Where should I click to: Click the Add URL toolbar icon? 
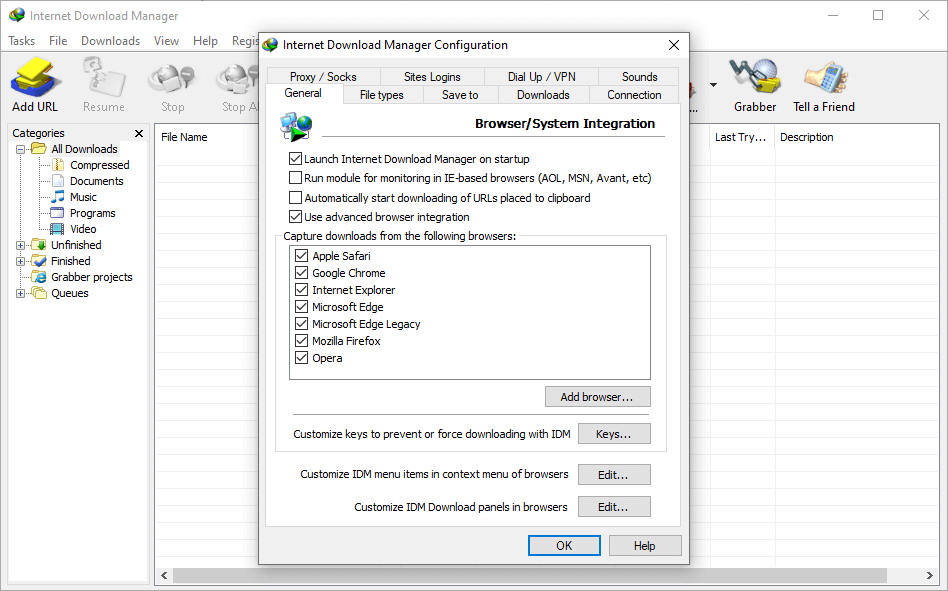[35, 77]
